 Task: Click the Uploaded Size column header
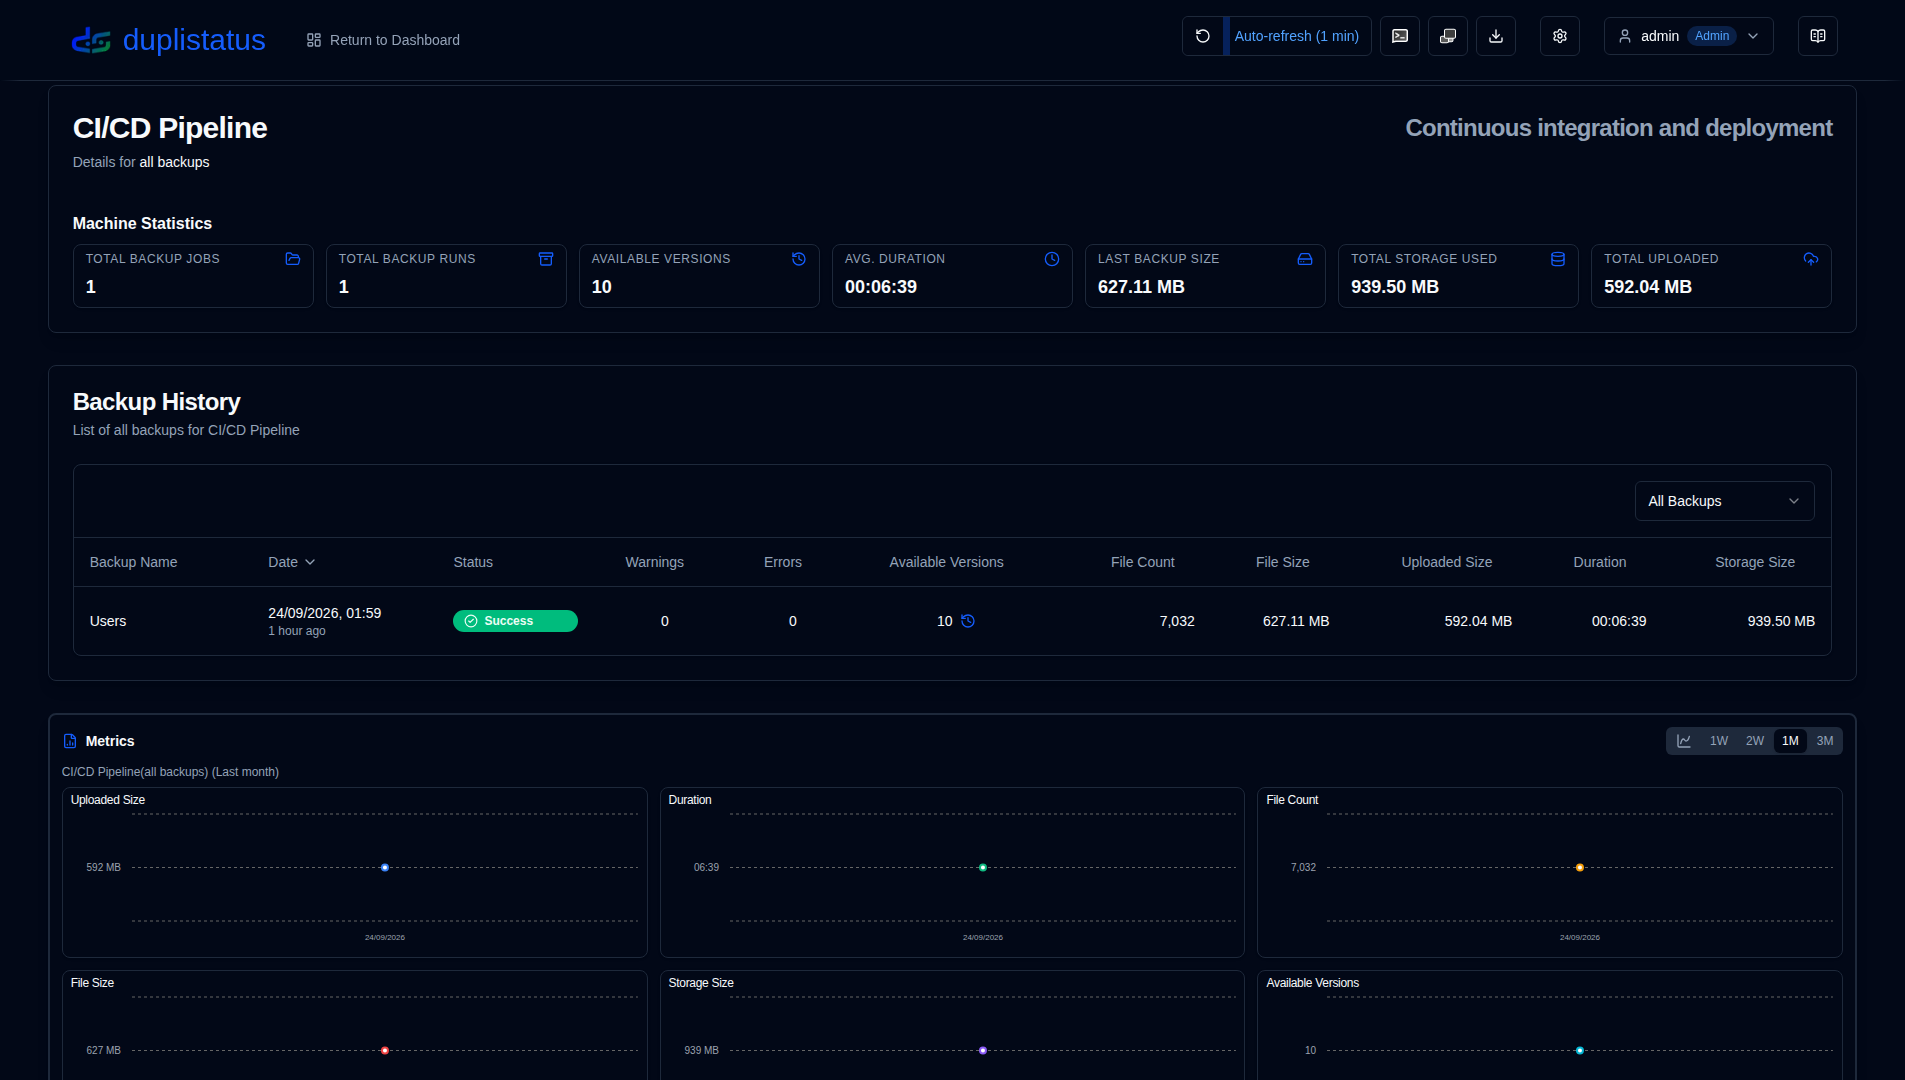click(1446, 562)
